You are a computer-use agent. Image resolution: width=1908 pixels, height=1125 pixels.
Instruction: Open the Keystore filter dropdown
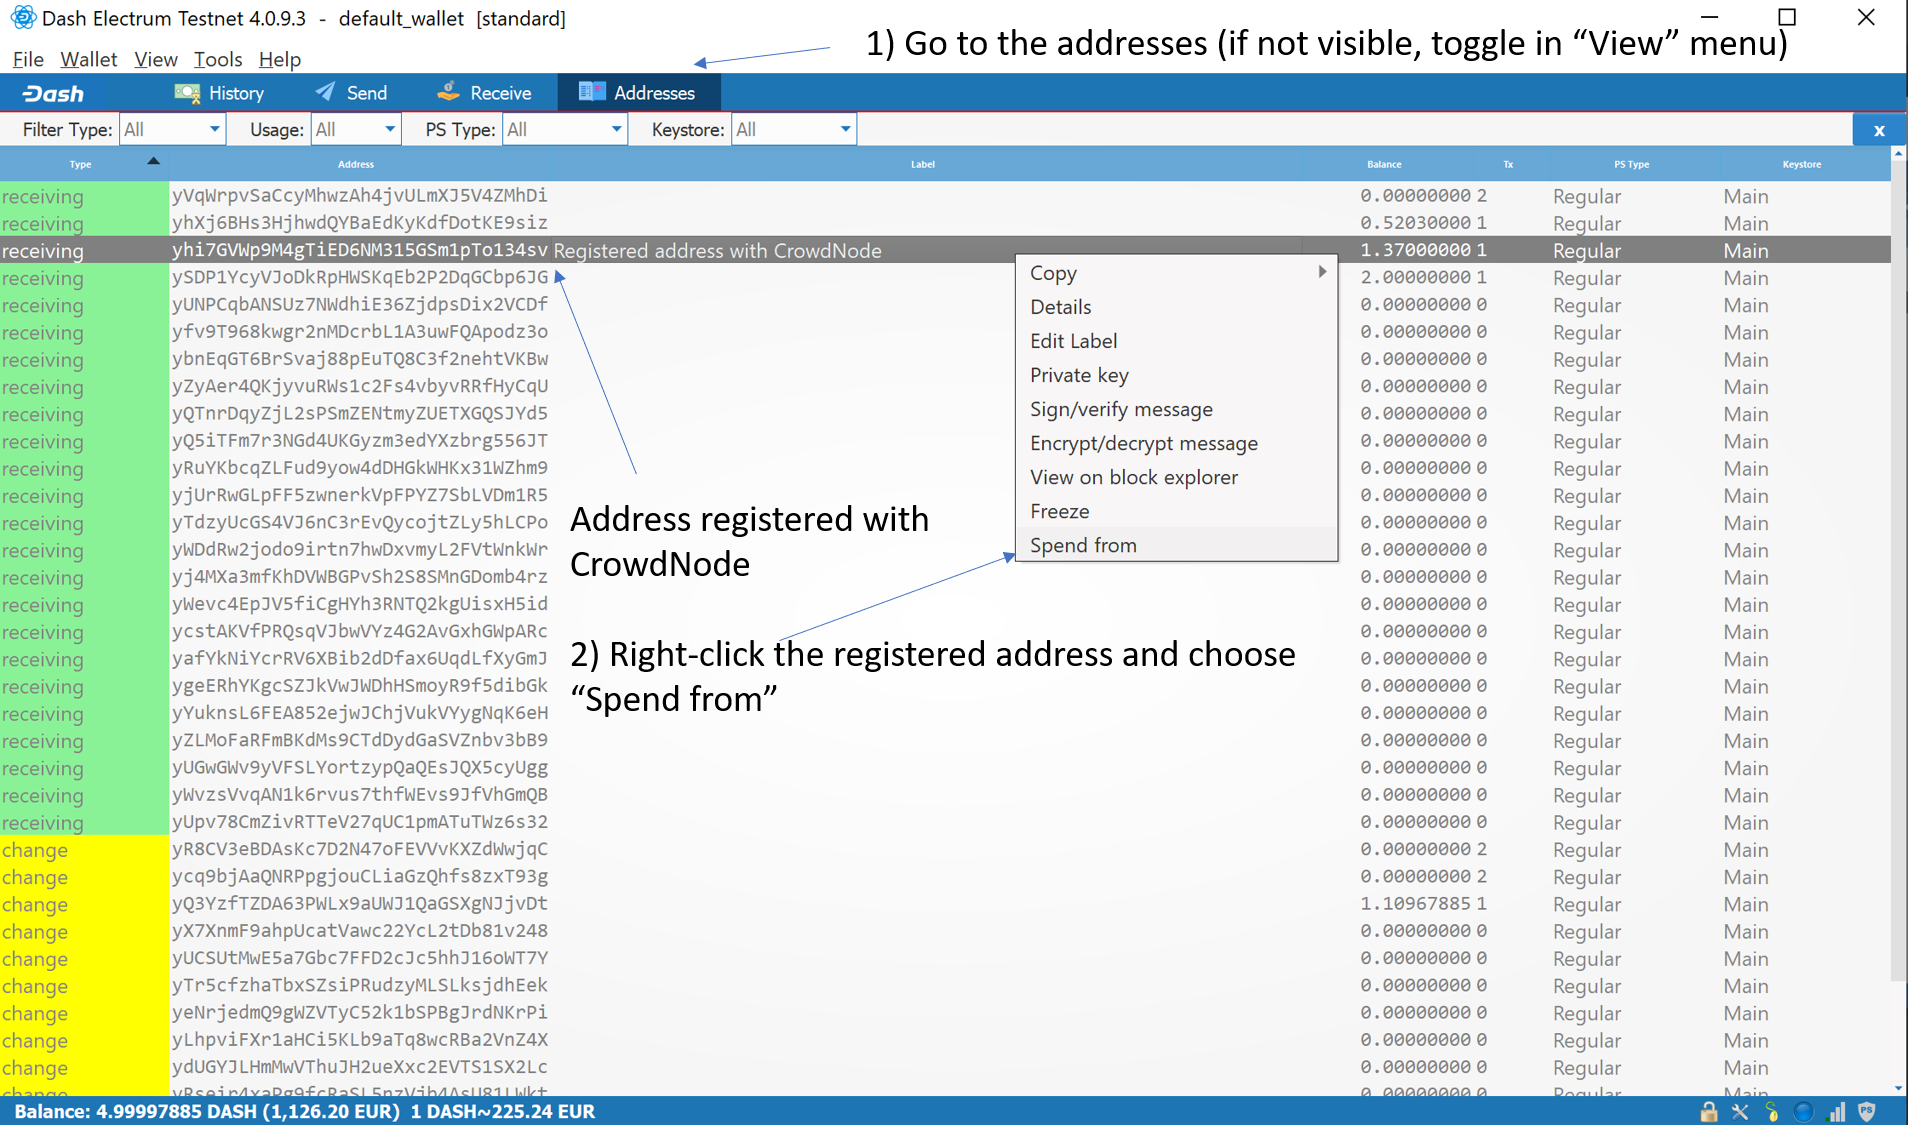click(x=795, y=129)
